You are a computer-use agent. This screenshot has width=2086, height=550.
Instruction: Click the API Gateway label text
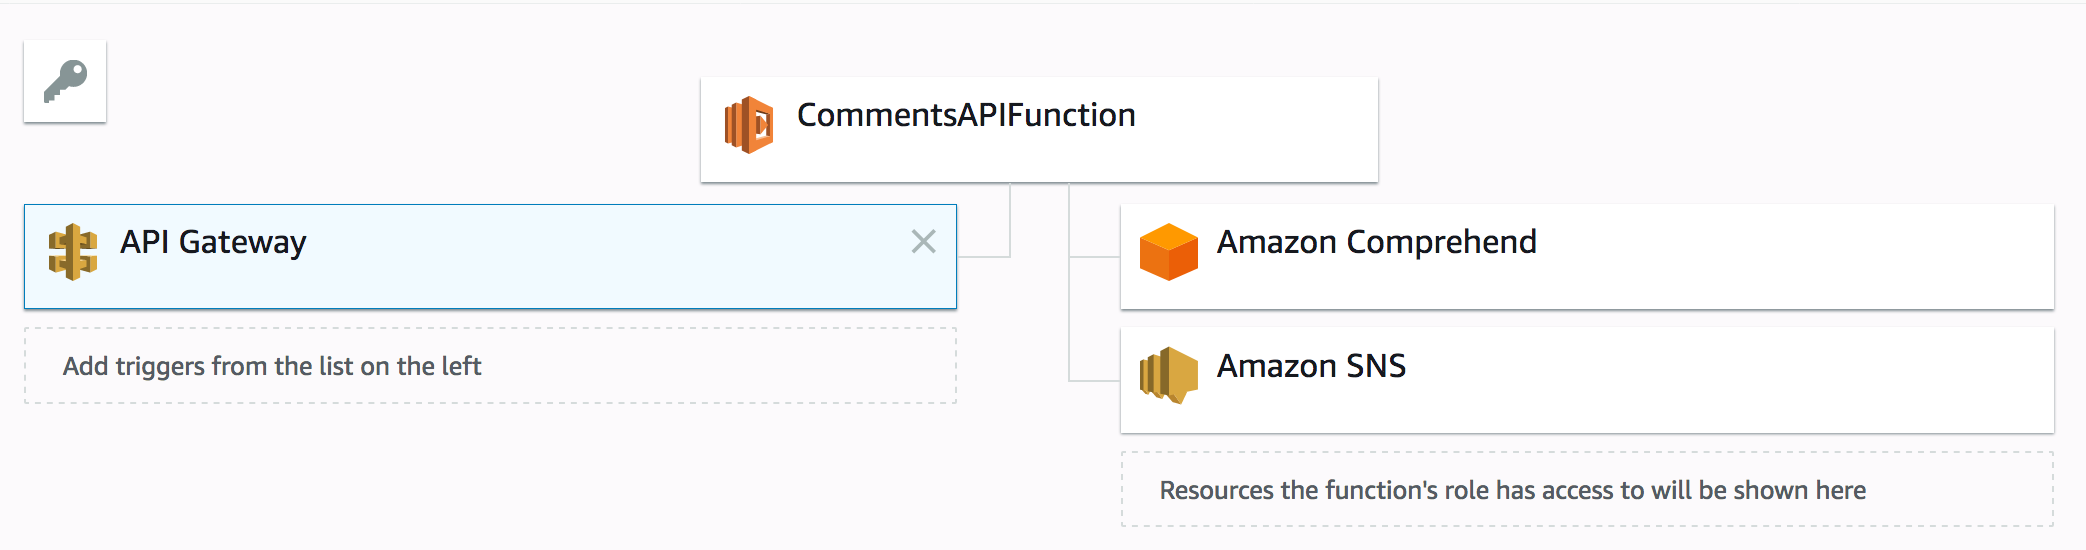213,242
